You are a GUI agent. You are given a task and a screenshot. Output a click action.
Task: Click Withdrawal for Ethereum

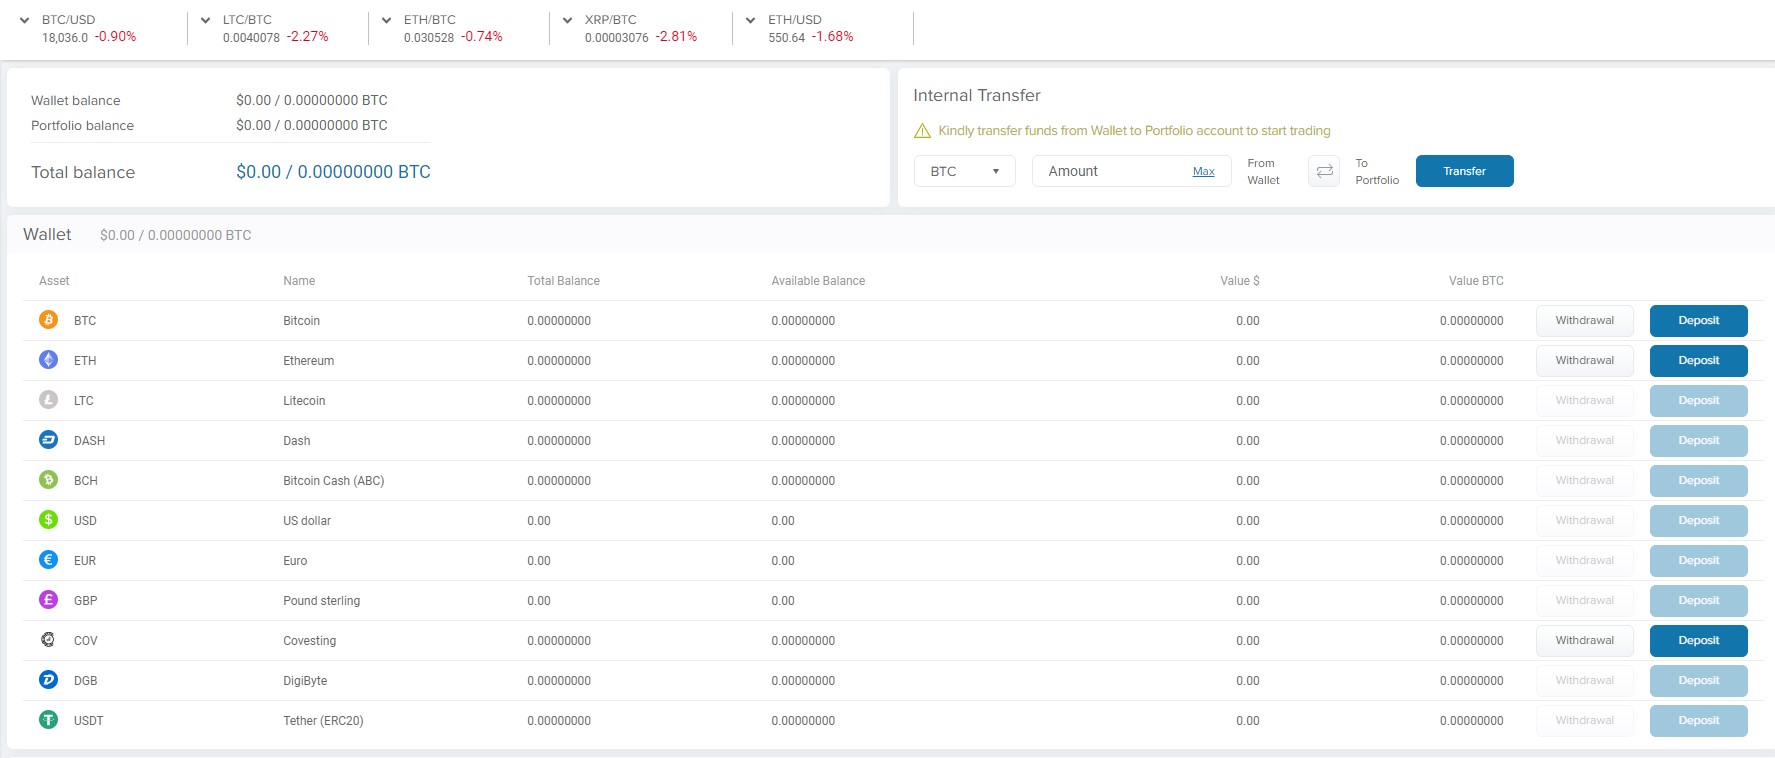click(1585, 360)
